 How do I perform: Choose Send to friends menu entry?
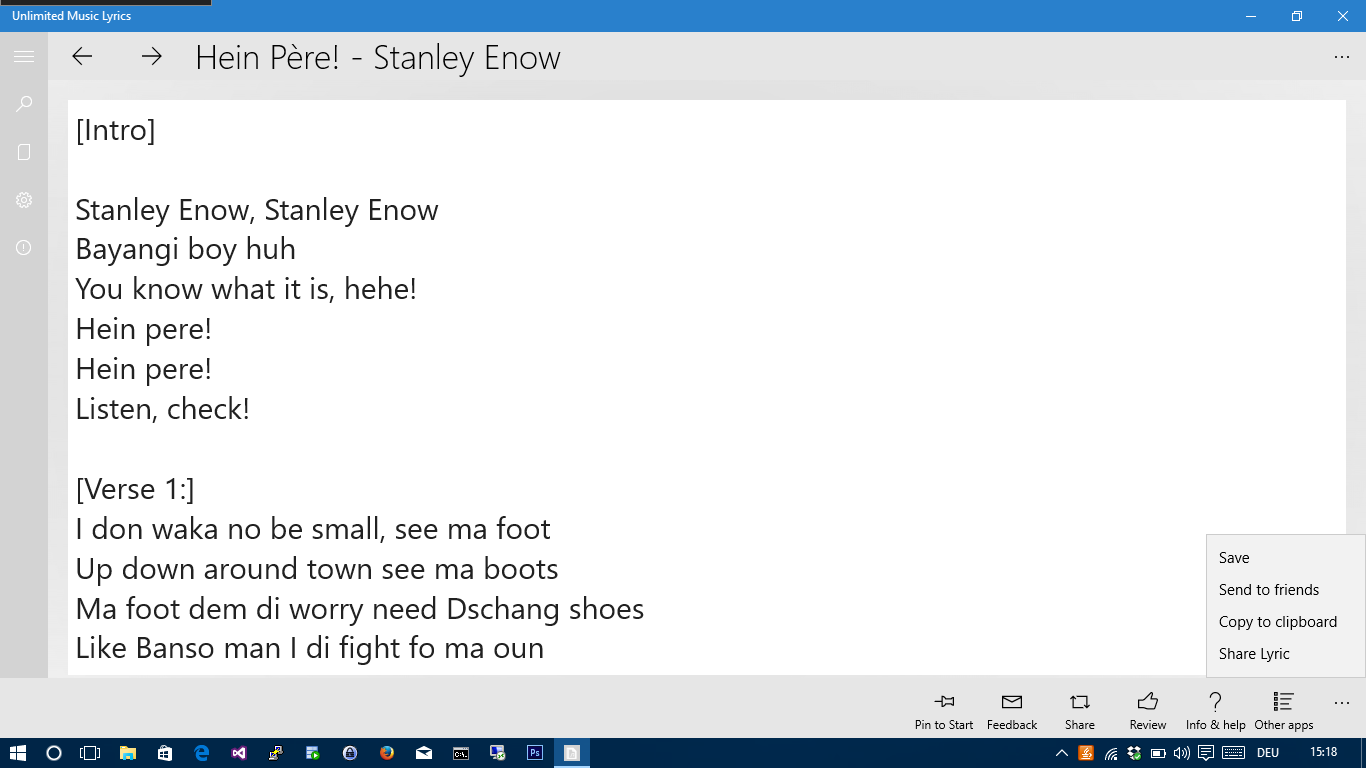(x=1269, y=590)
